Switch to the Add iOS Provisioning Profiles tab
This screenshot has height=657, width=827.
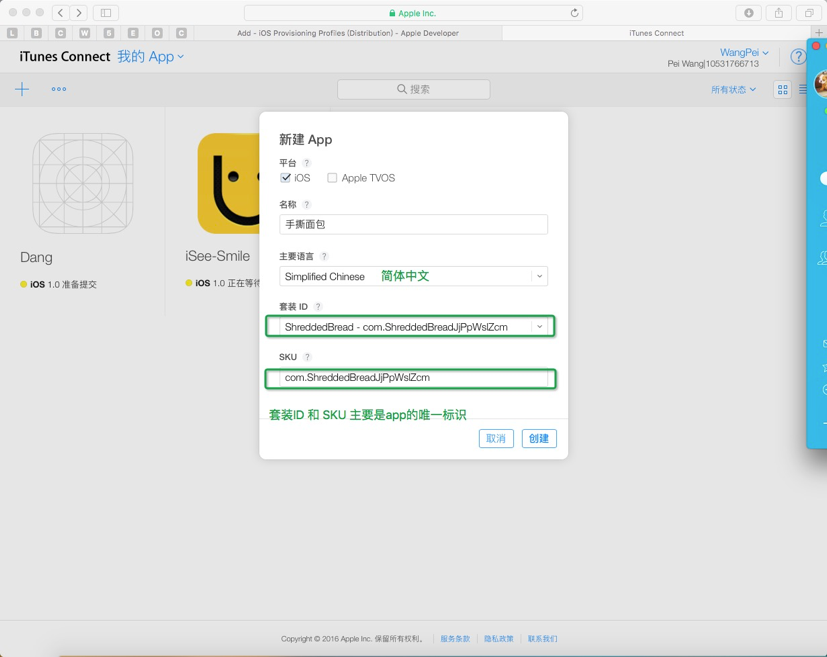click(348, 33)
